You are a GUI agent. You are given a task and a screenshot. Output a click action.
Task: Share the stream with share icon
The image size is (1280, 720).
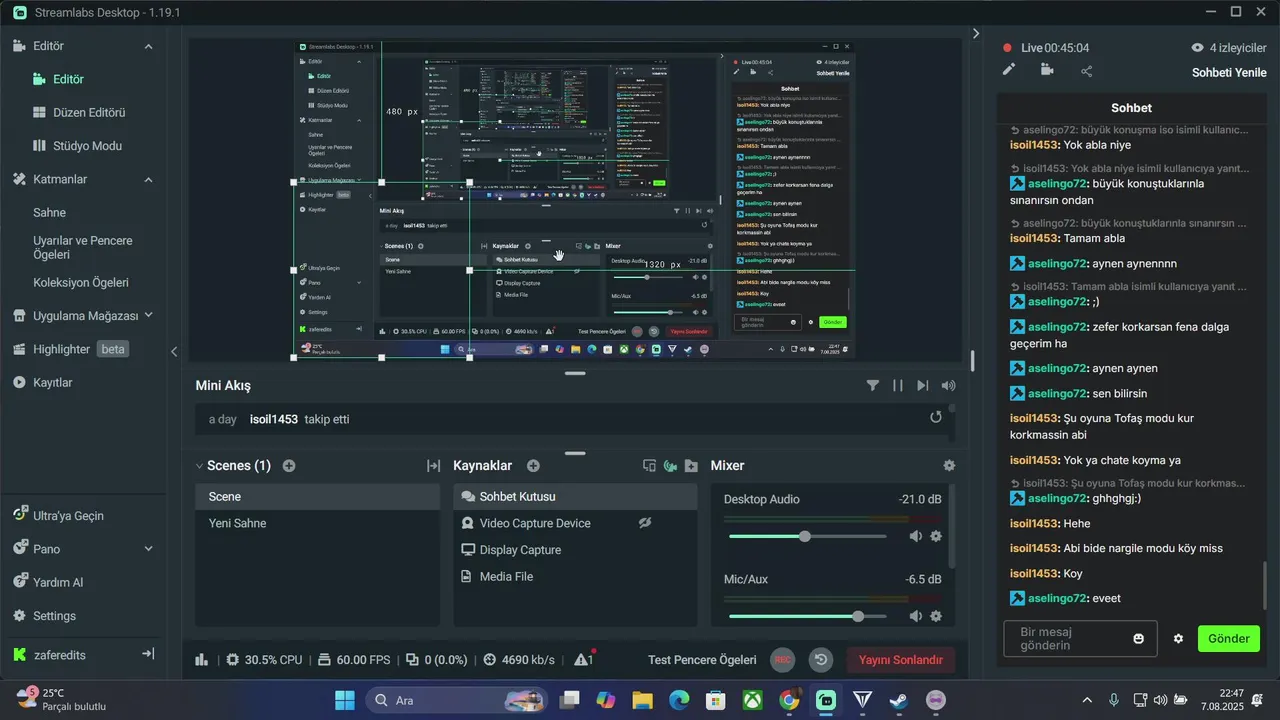point(1086,71)
